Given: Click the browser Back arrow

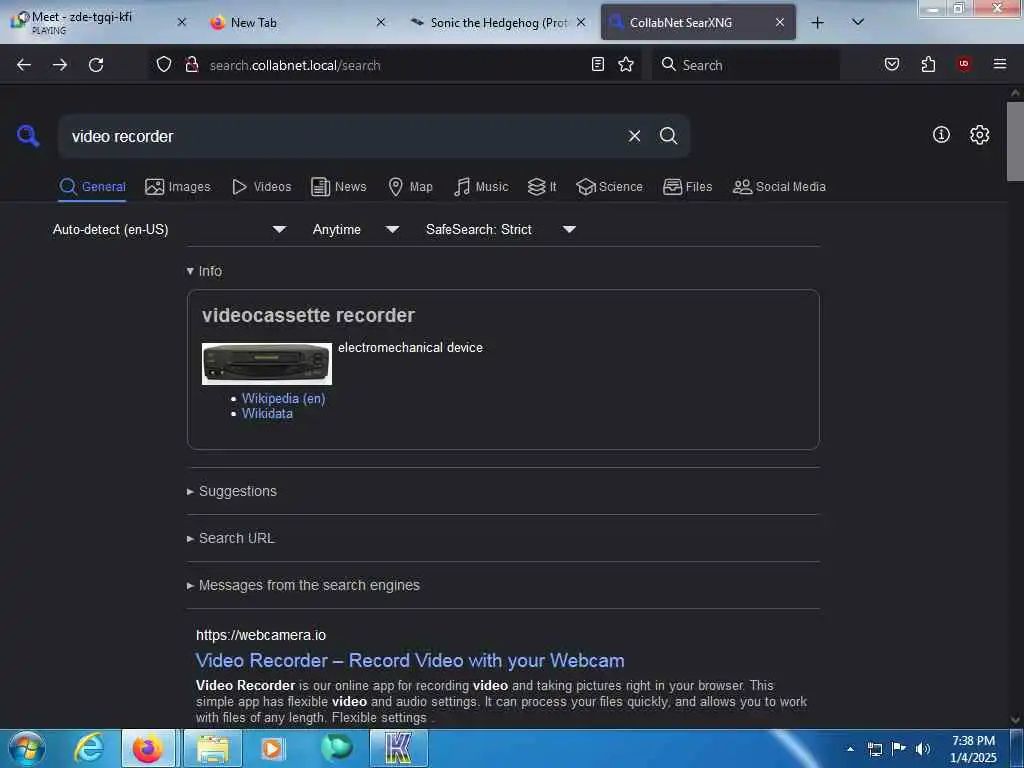Looking at the screenshot, I should (24, 65).
